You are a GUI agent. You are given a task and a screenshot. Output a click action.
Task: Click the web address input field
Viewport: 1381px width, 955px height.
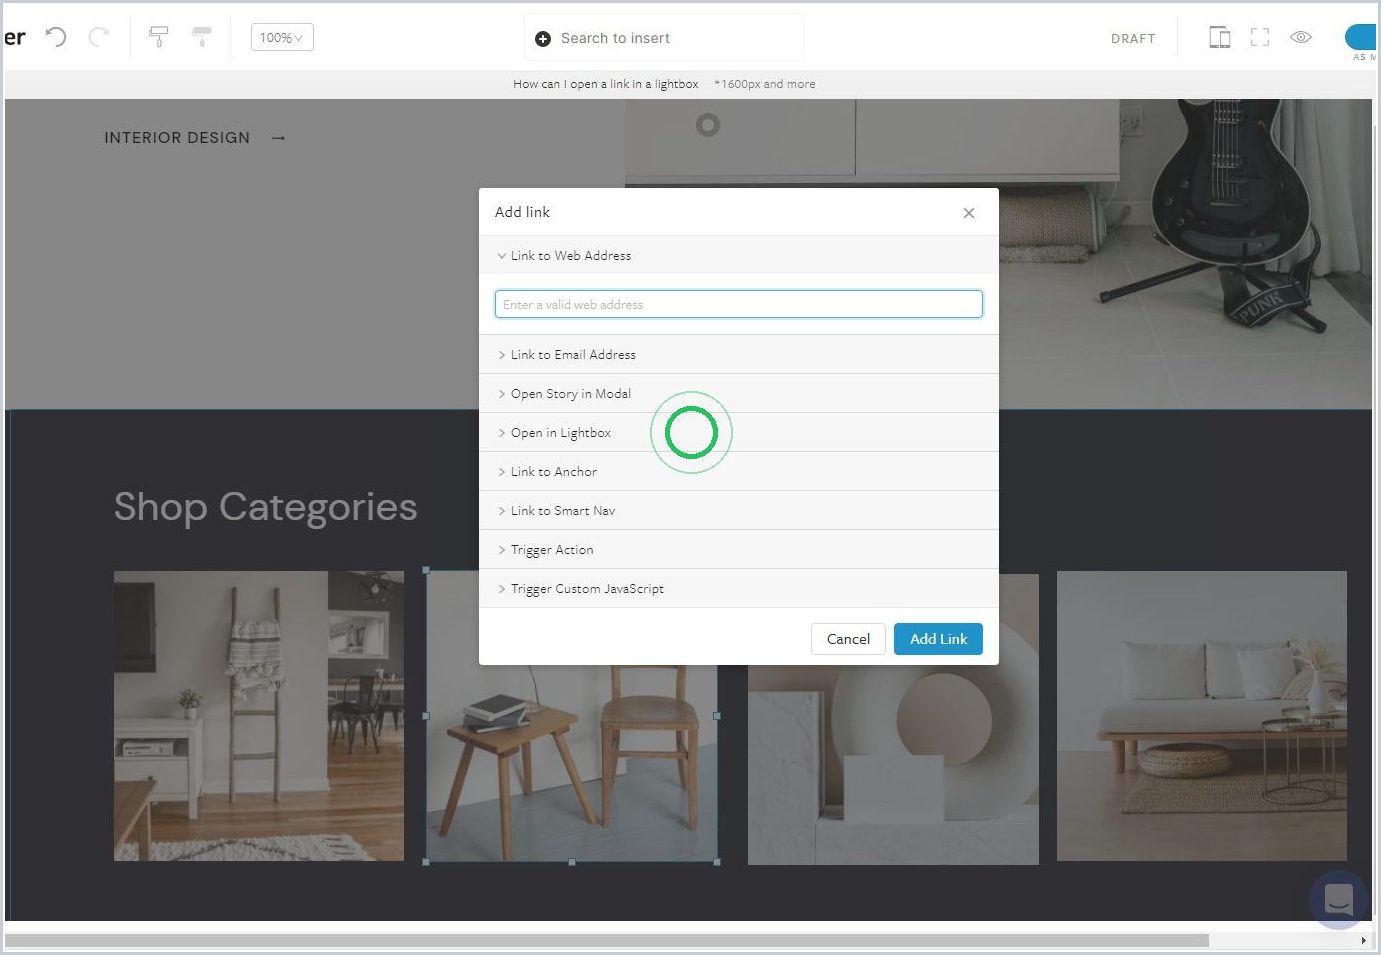[739, 304]
